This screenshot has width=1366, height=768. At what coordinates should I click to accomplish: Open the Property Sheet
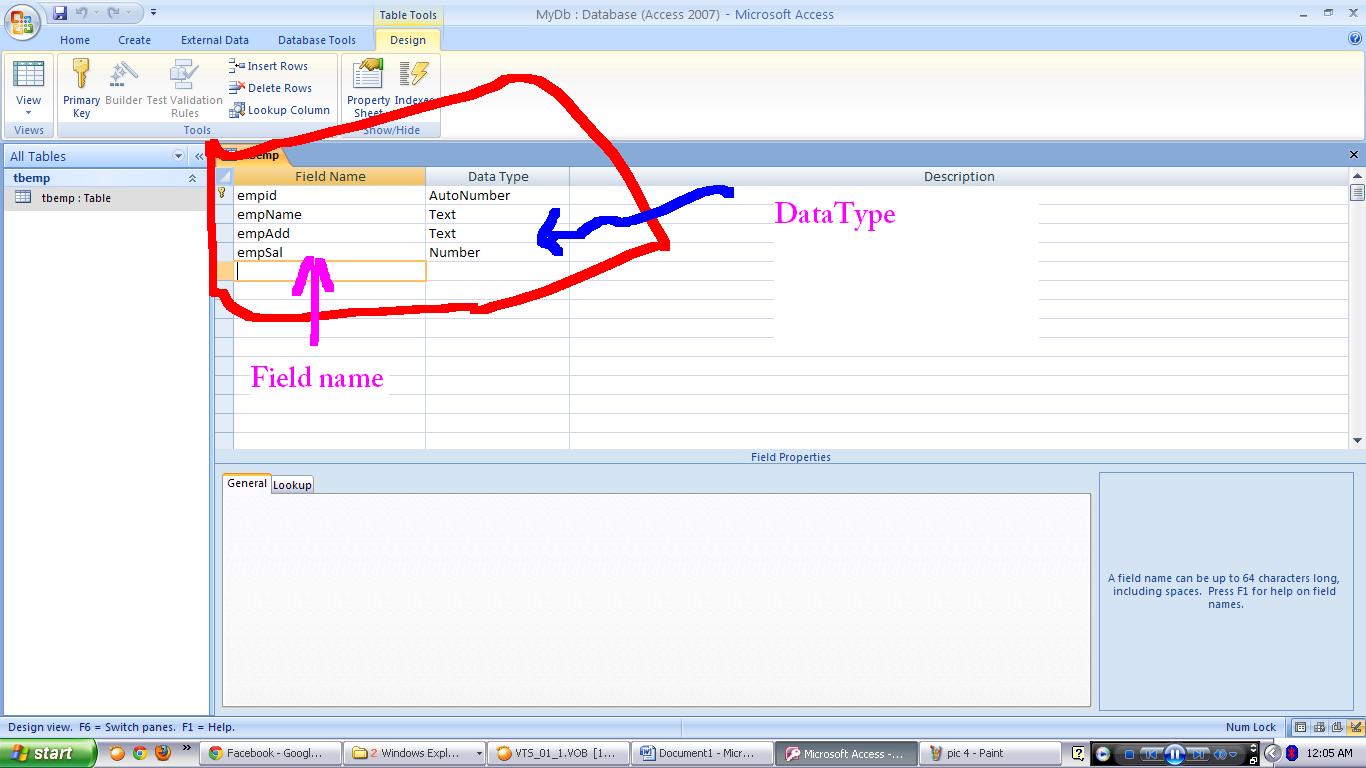click(x=366, y=87)
